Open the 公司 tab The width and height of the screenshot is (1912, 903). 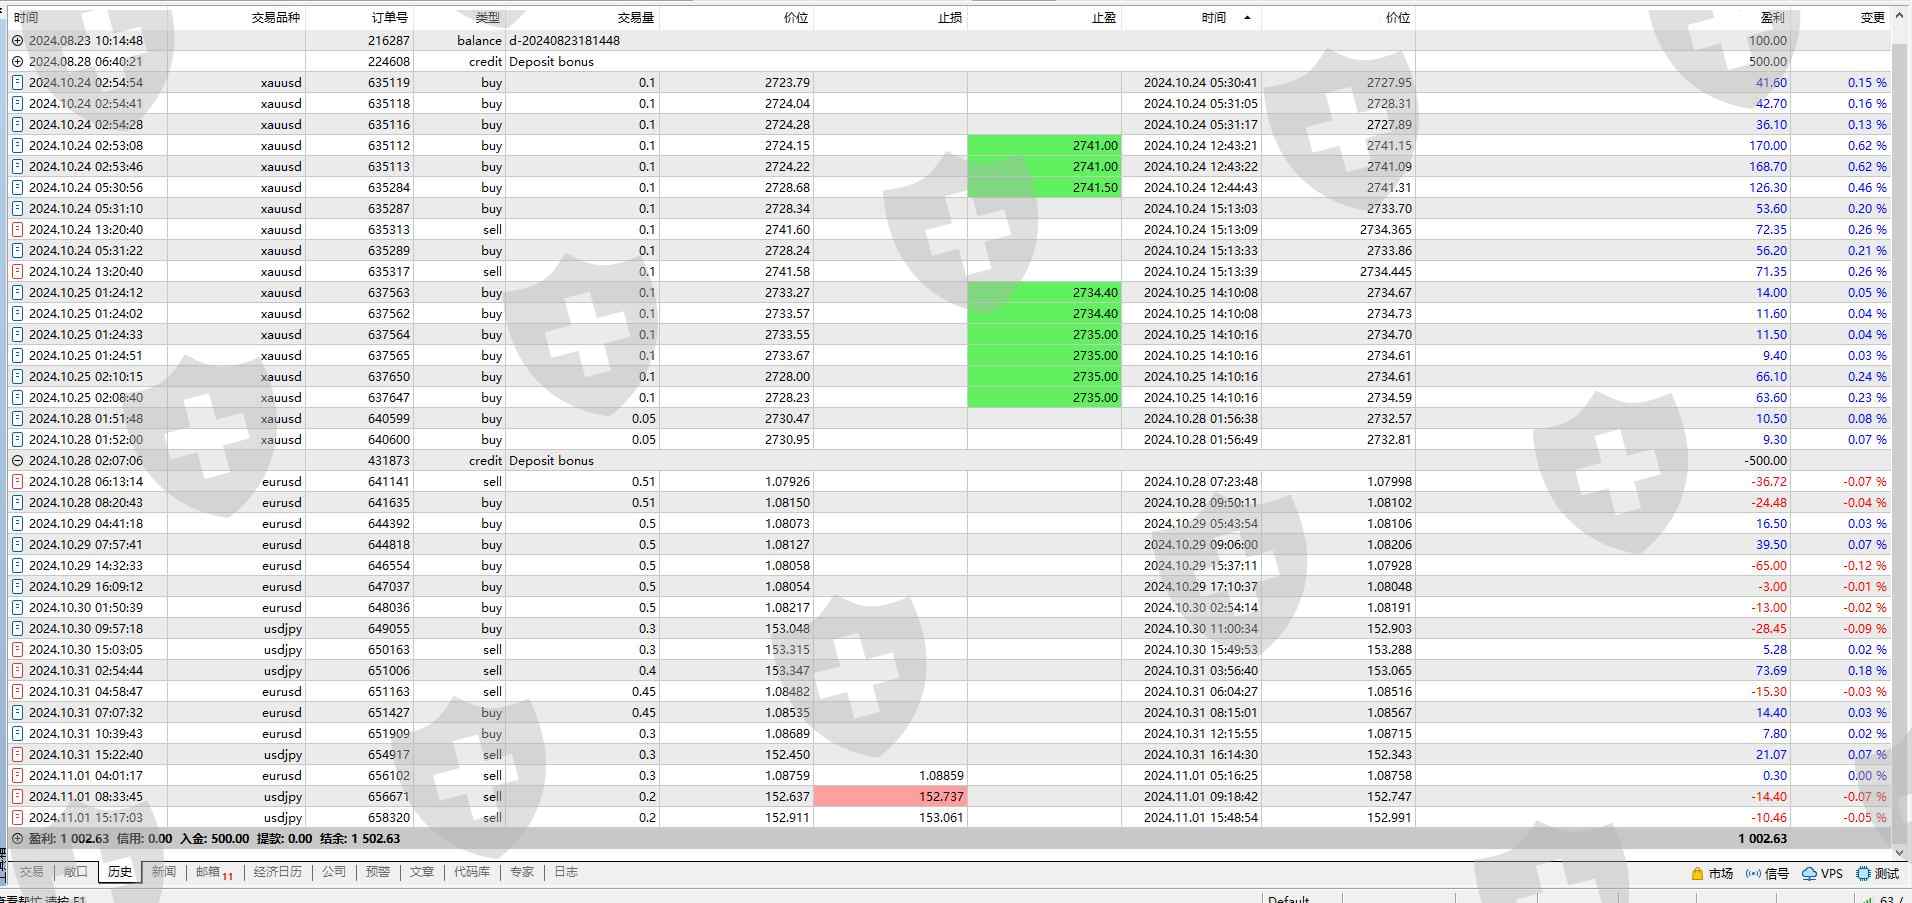click(x=334, y=872)
